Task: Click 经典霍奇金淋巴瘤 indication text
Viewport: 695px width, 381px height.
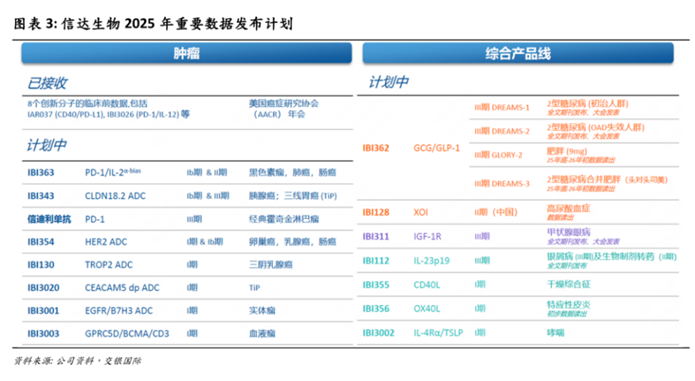Action: click(x=284, y=219)
